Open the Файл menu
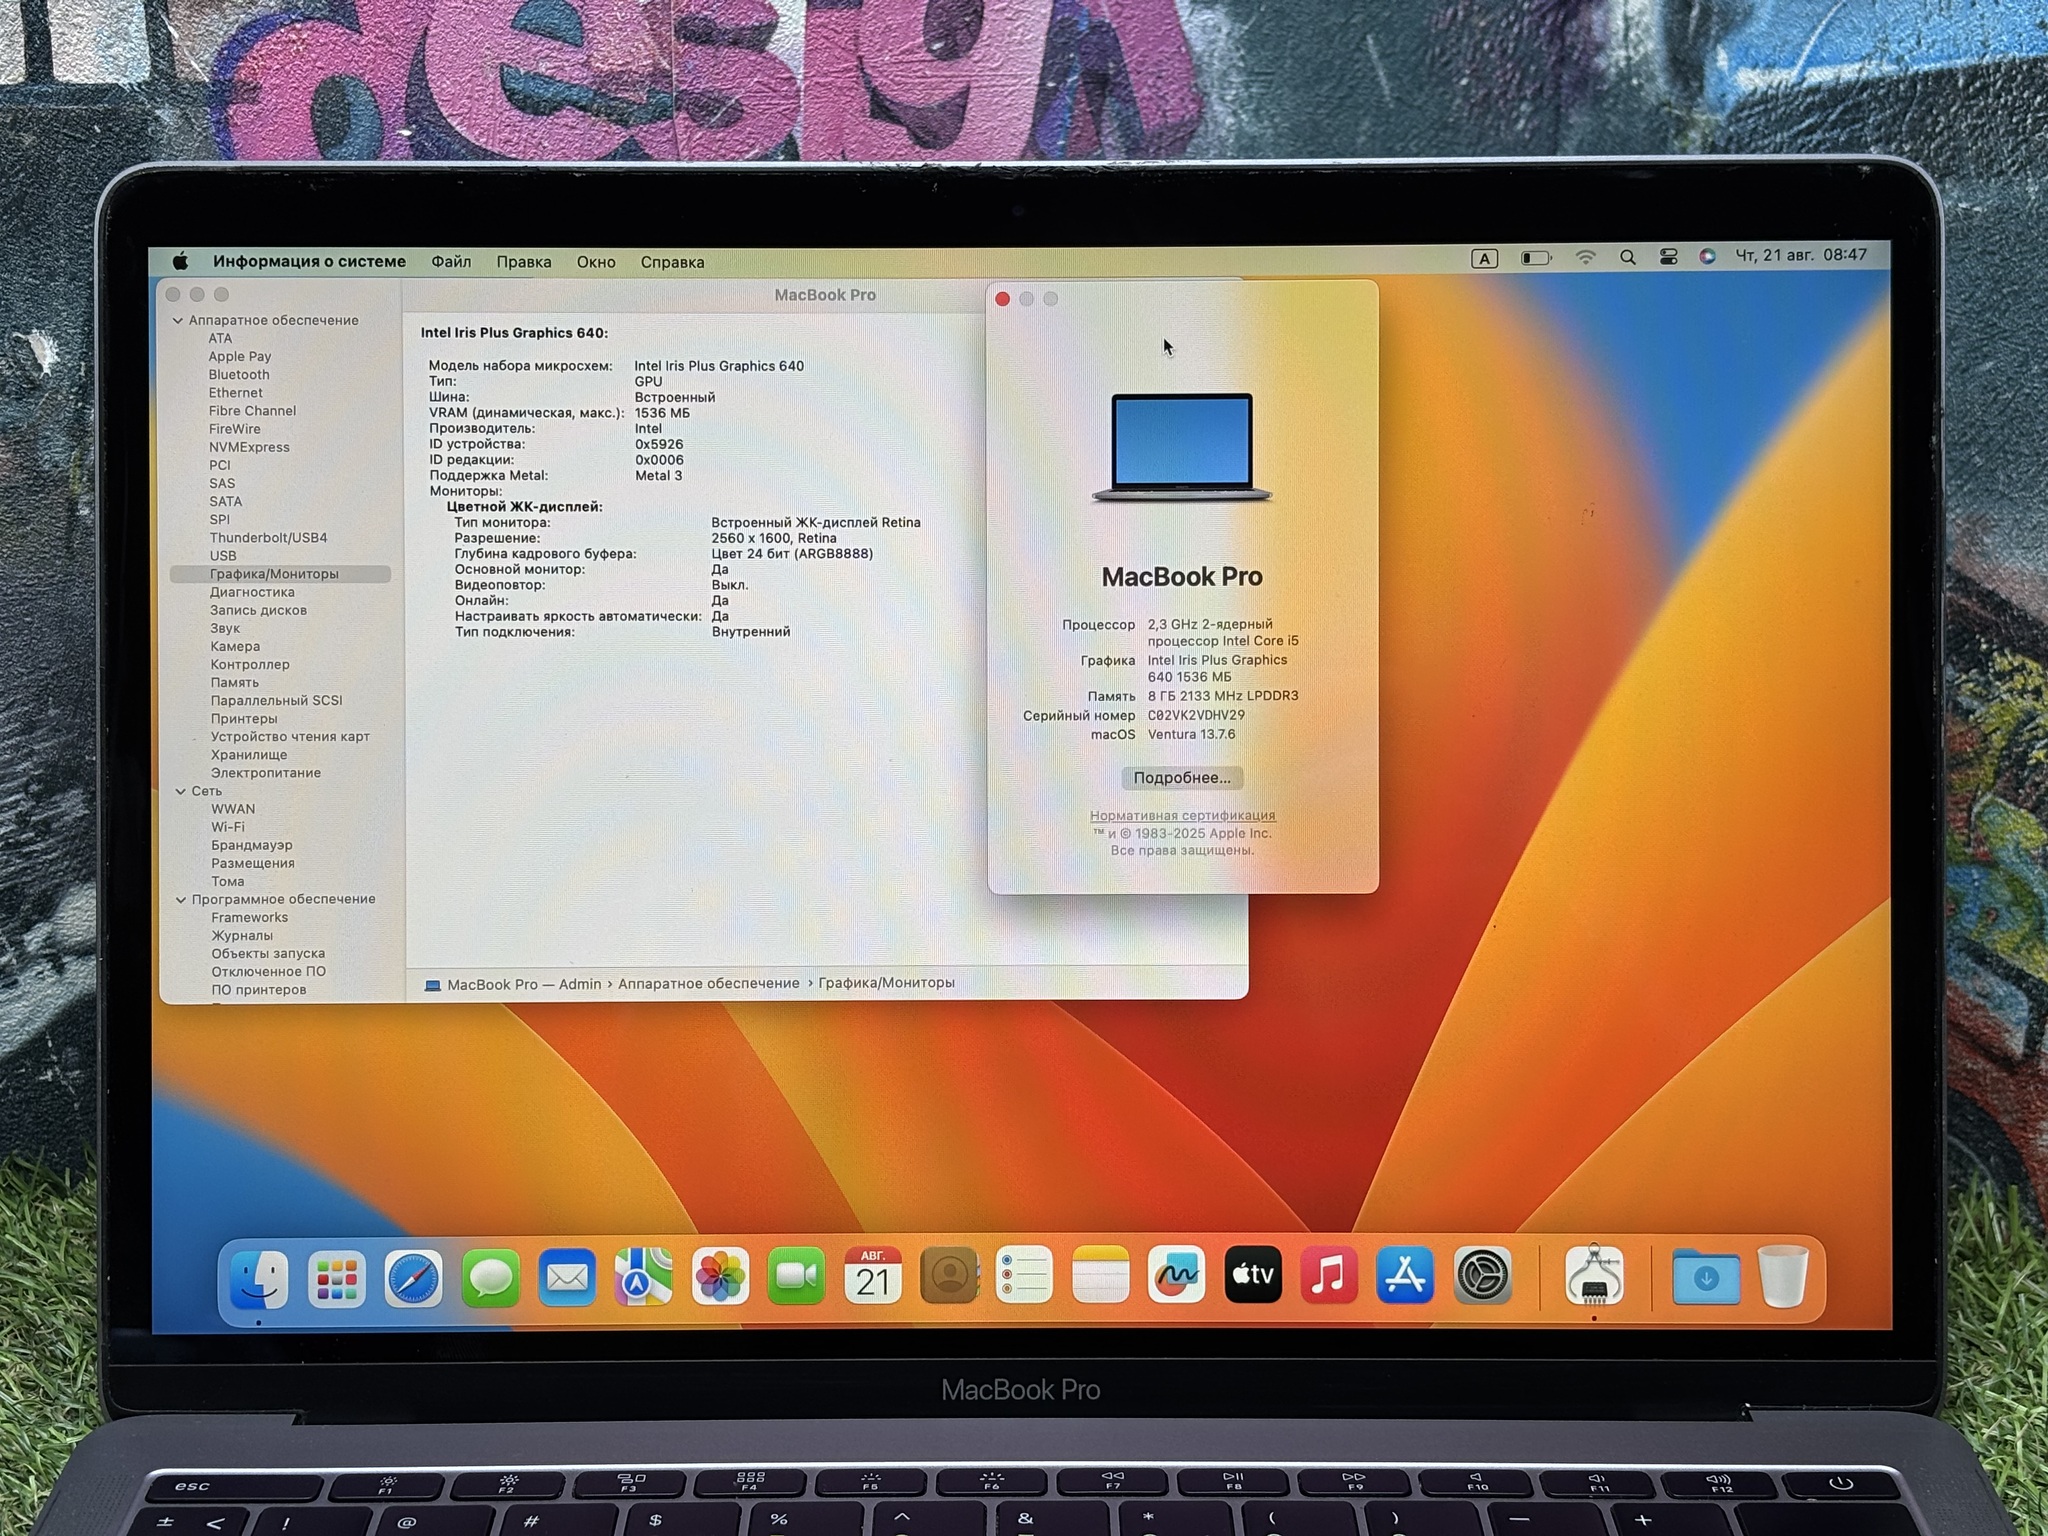The image size is (2048, 1536). [451, 262]
